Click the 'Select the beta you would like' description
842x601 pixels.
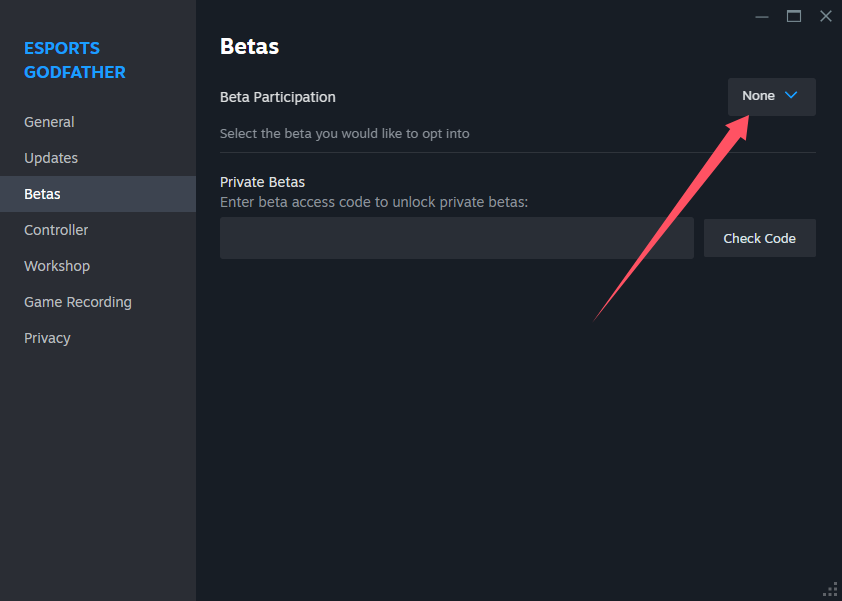(x=344, y=134)
